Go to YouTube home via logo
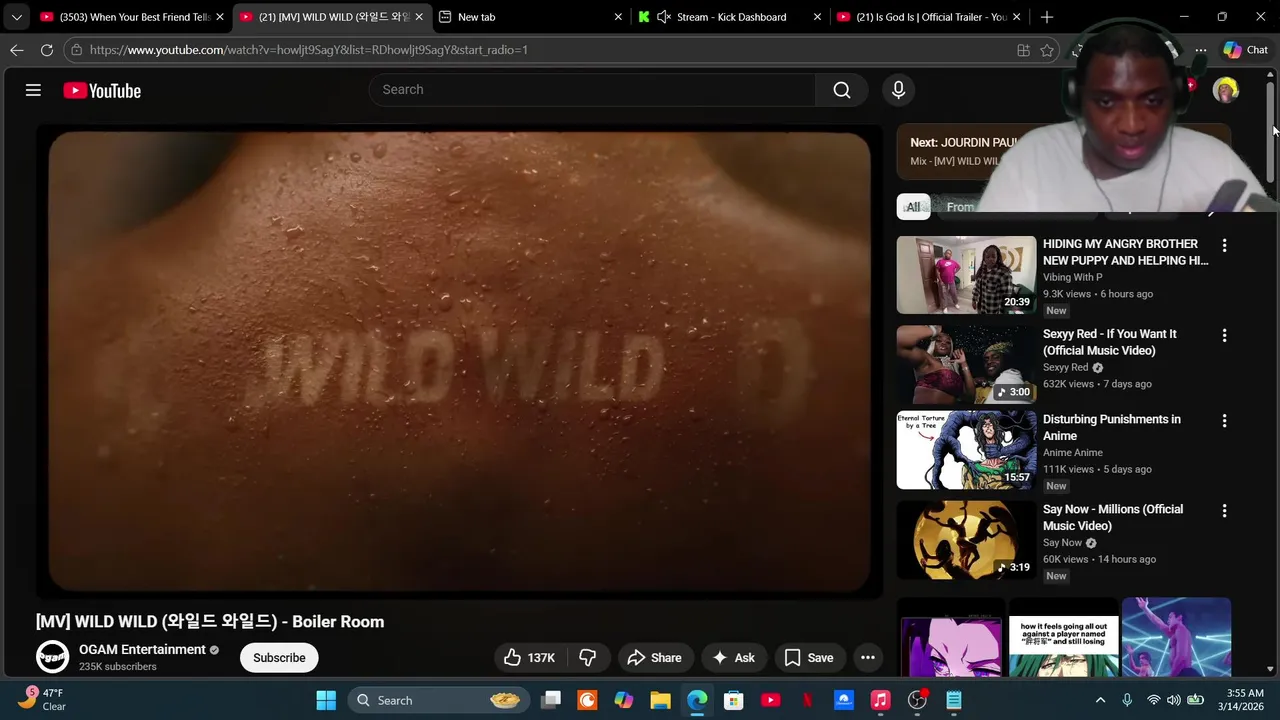This screenshot has width=1280, height=720. point(102,90)
